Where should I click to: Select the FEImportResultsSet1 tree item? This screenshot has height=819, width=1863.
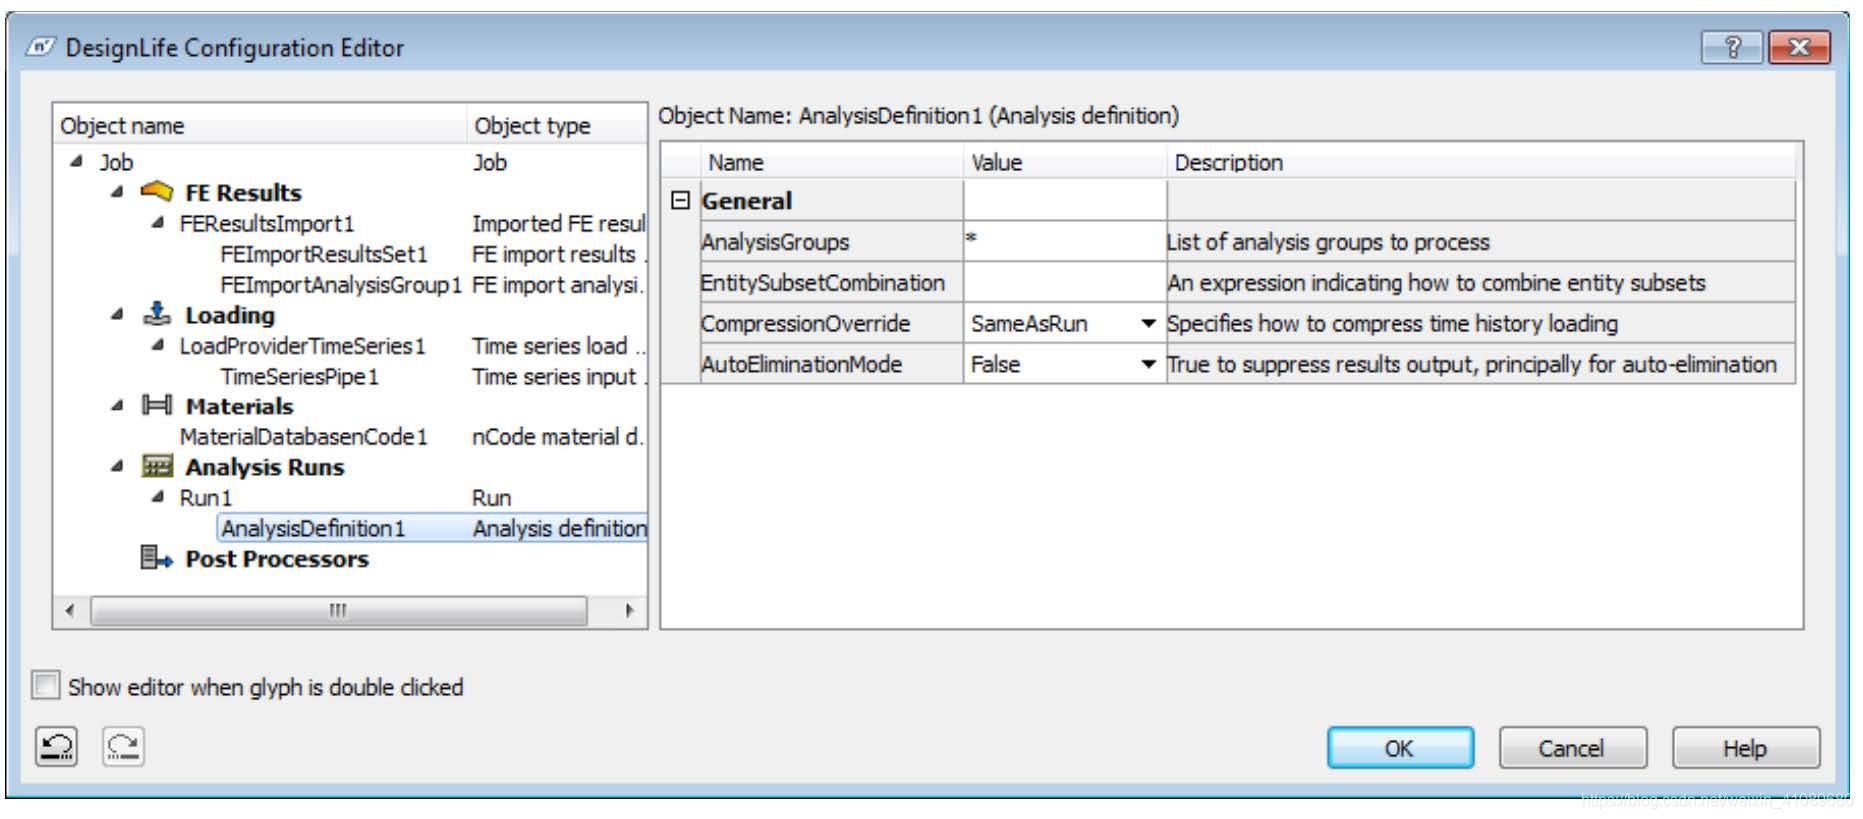coord(324,254)
